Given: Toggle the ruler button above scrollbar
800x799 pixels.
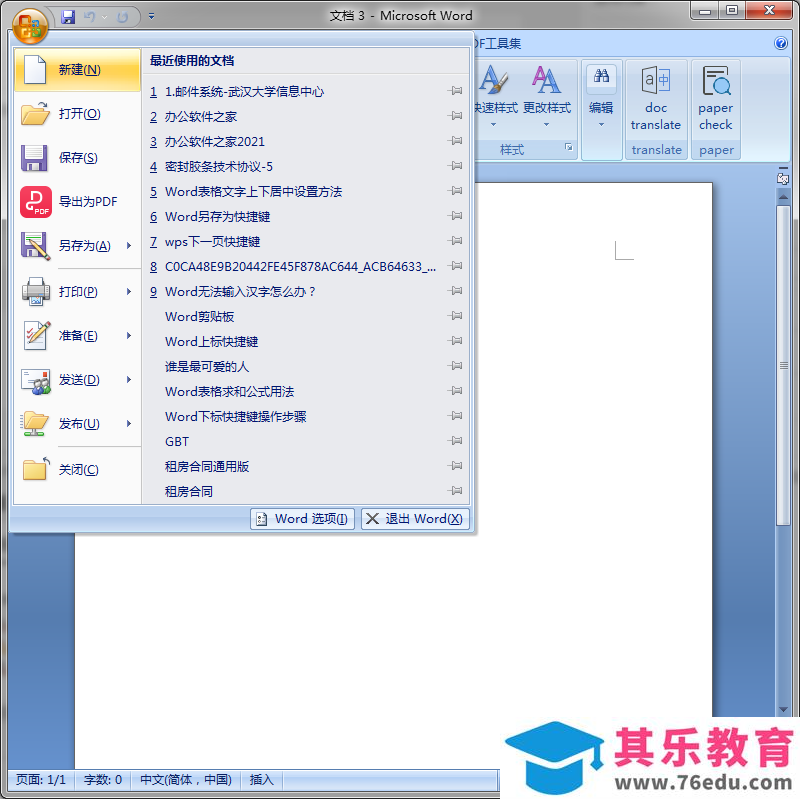Looking at the screenshot, I should coord(783,177).
